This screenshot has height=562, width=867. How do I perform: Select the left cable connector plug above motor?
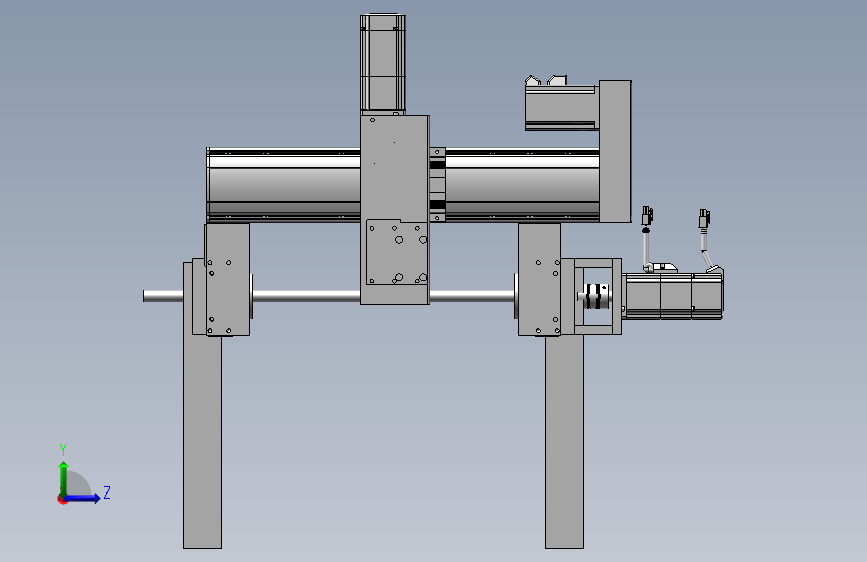pos(647,216)
